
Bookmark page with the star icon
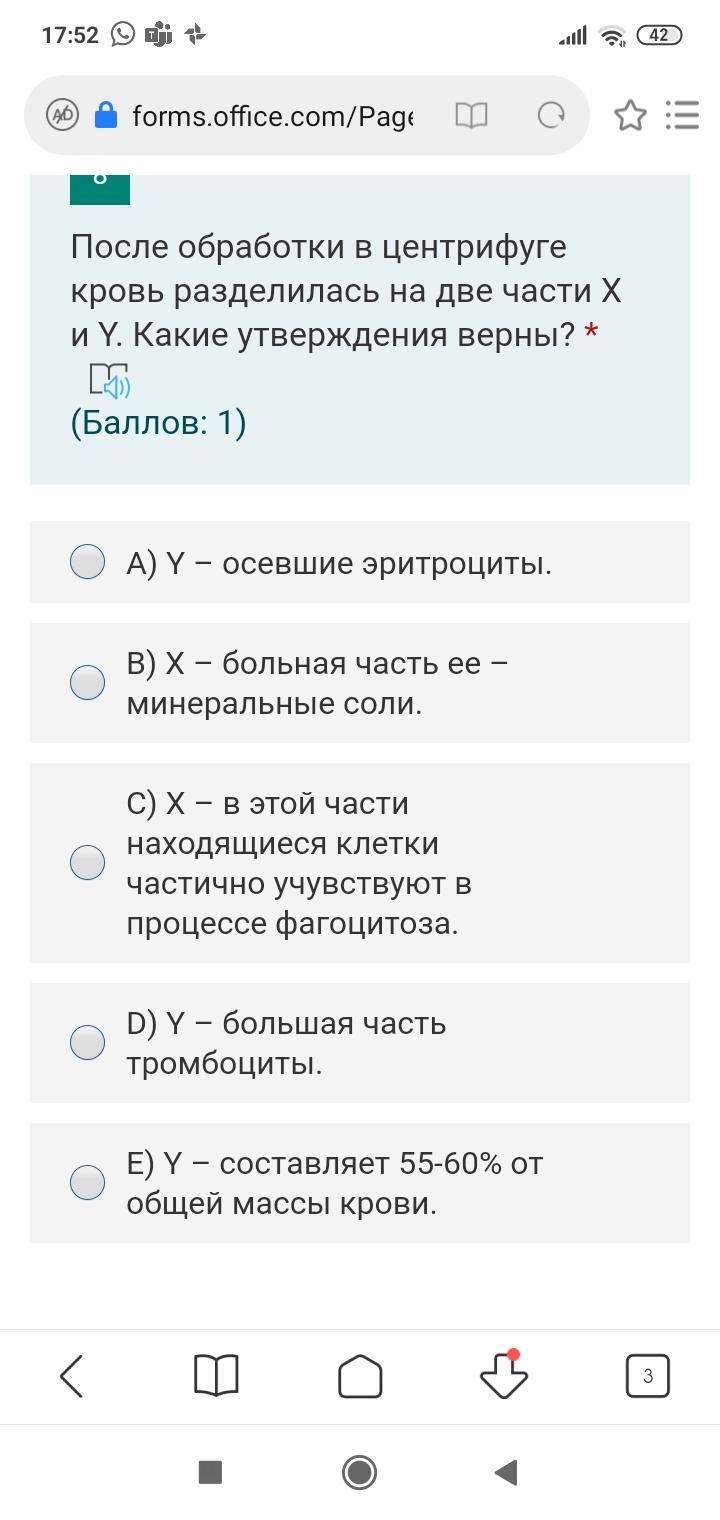coord(630,116)
